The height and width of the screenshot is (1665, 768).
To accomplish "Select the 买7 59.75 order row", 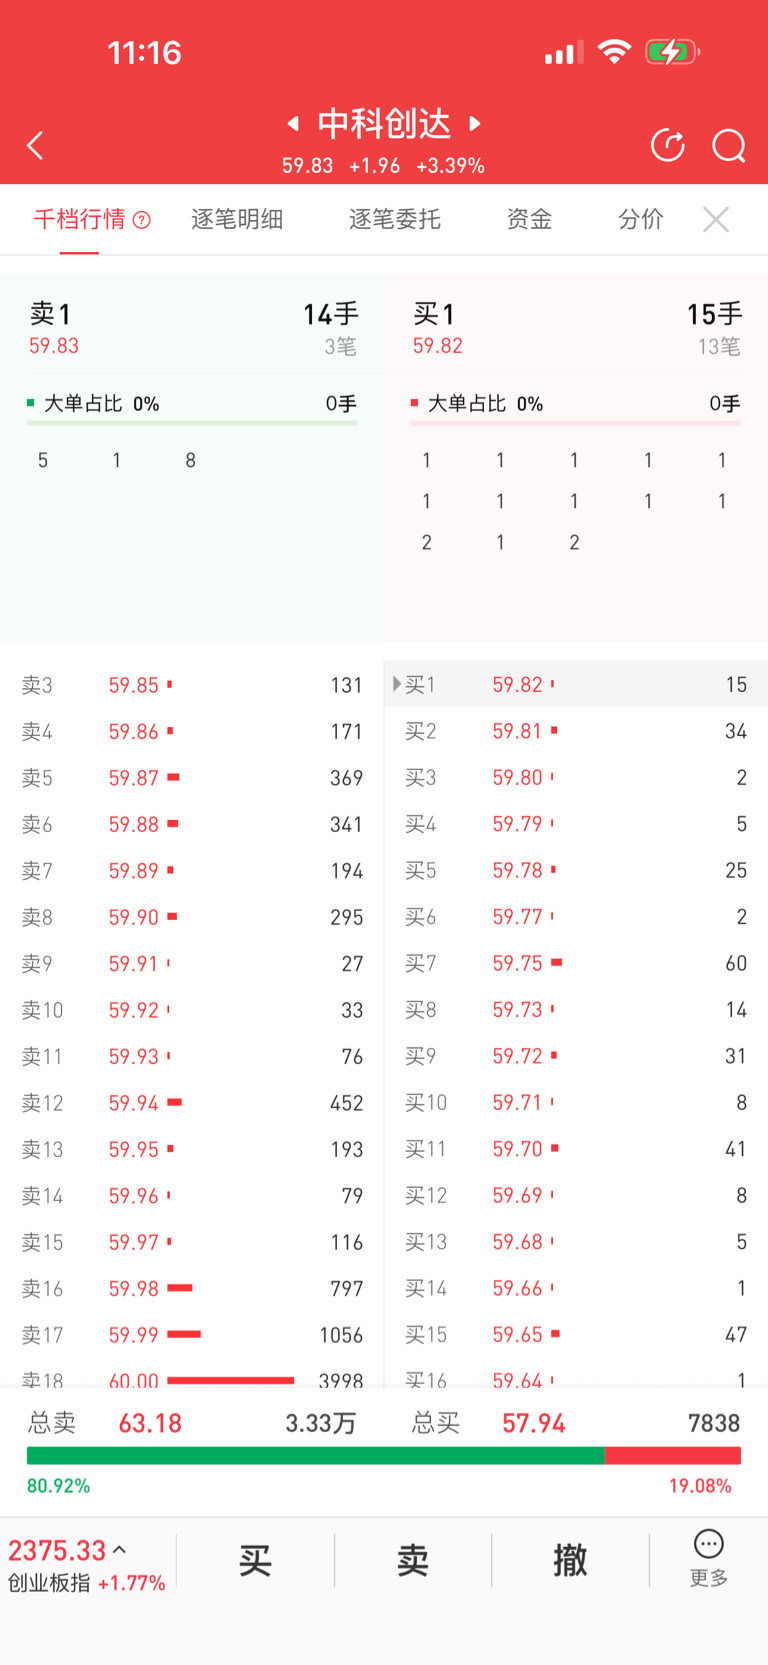I will 576,963.
